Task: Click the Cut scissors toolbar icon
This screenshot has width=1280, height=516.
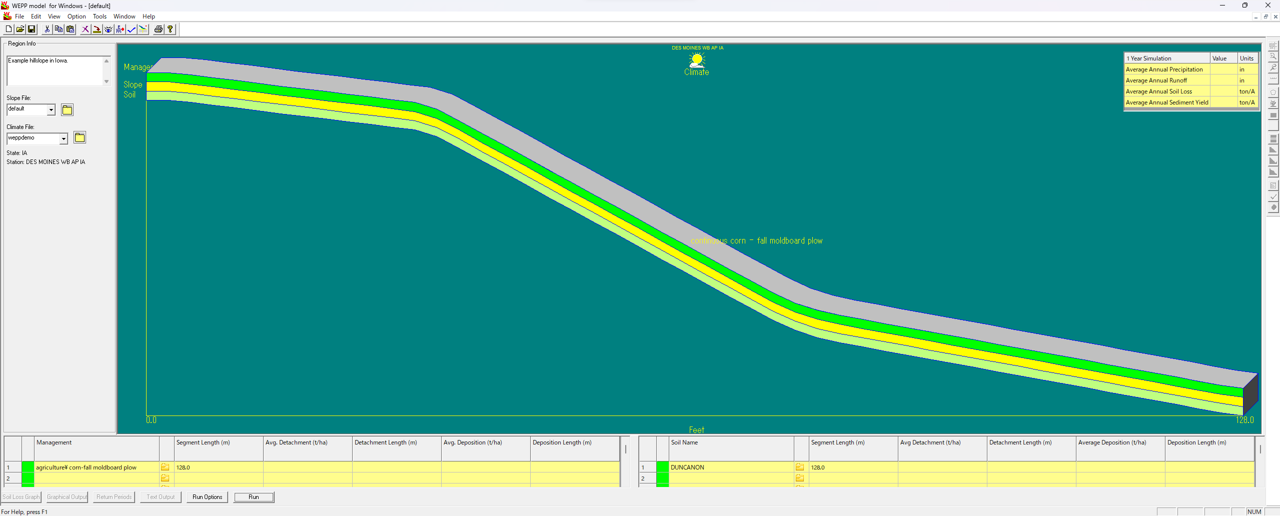Action: [x=47, y=29]
